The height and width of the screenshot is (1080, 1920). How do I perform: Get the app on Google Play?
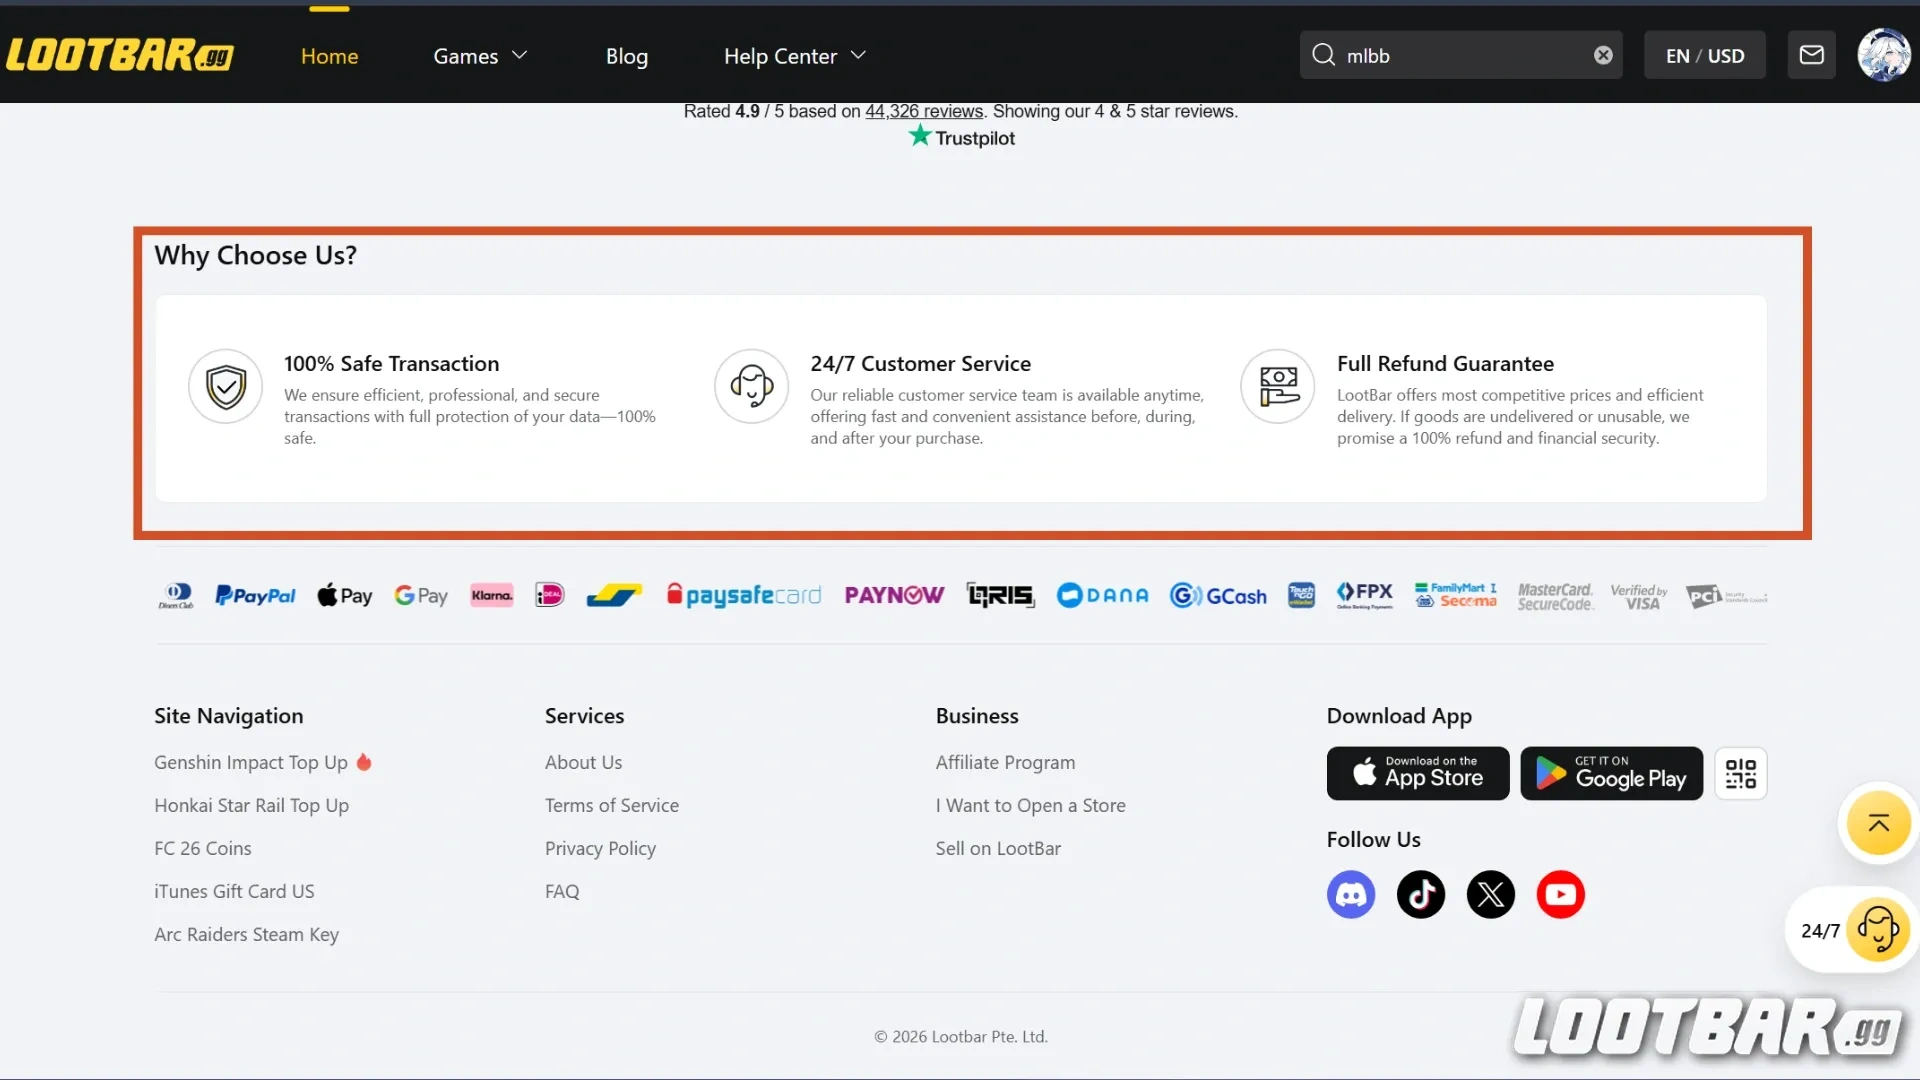pyautogui.click(x=1611, y=773)
